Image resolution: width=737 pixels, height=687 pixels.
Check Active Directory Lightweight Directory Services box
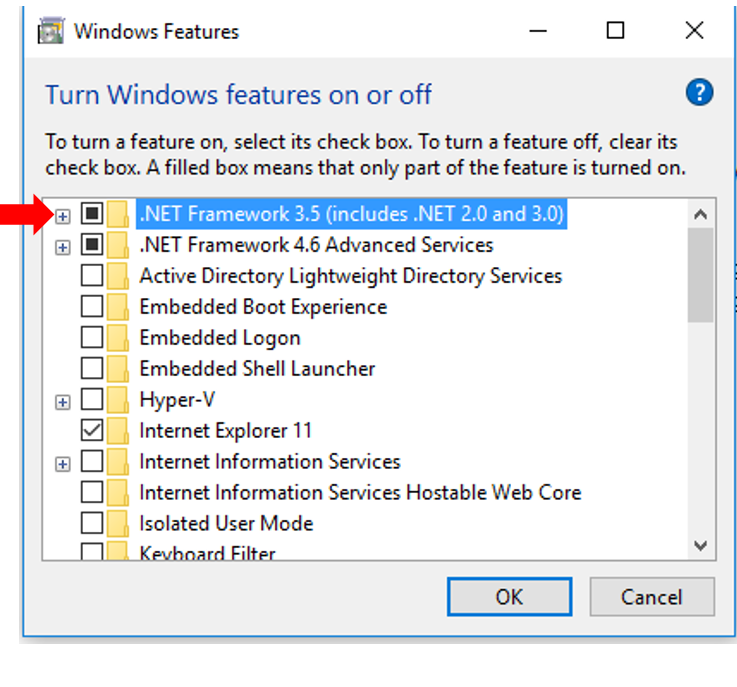[92, 276]
